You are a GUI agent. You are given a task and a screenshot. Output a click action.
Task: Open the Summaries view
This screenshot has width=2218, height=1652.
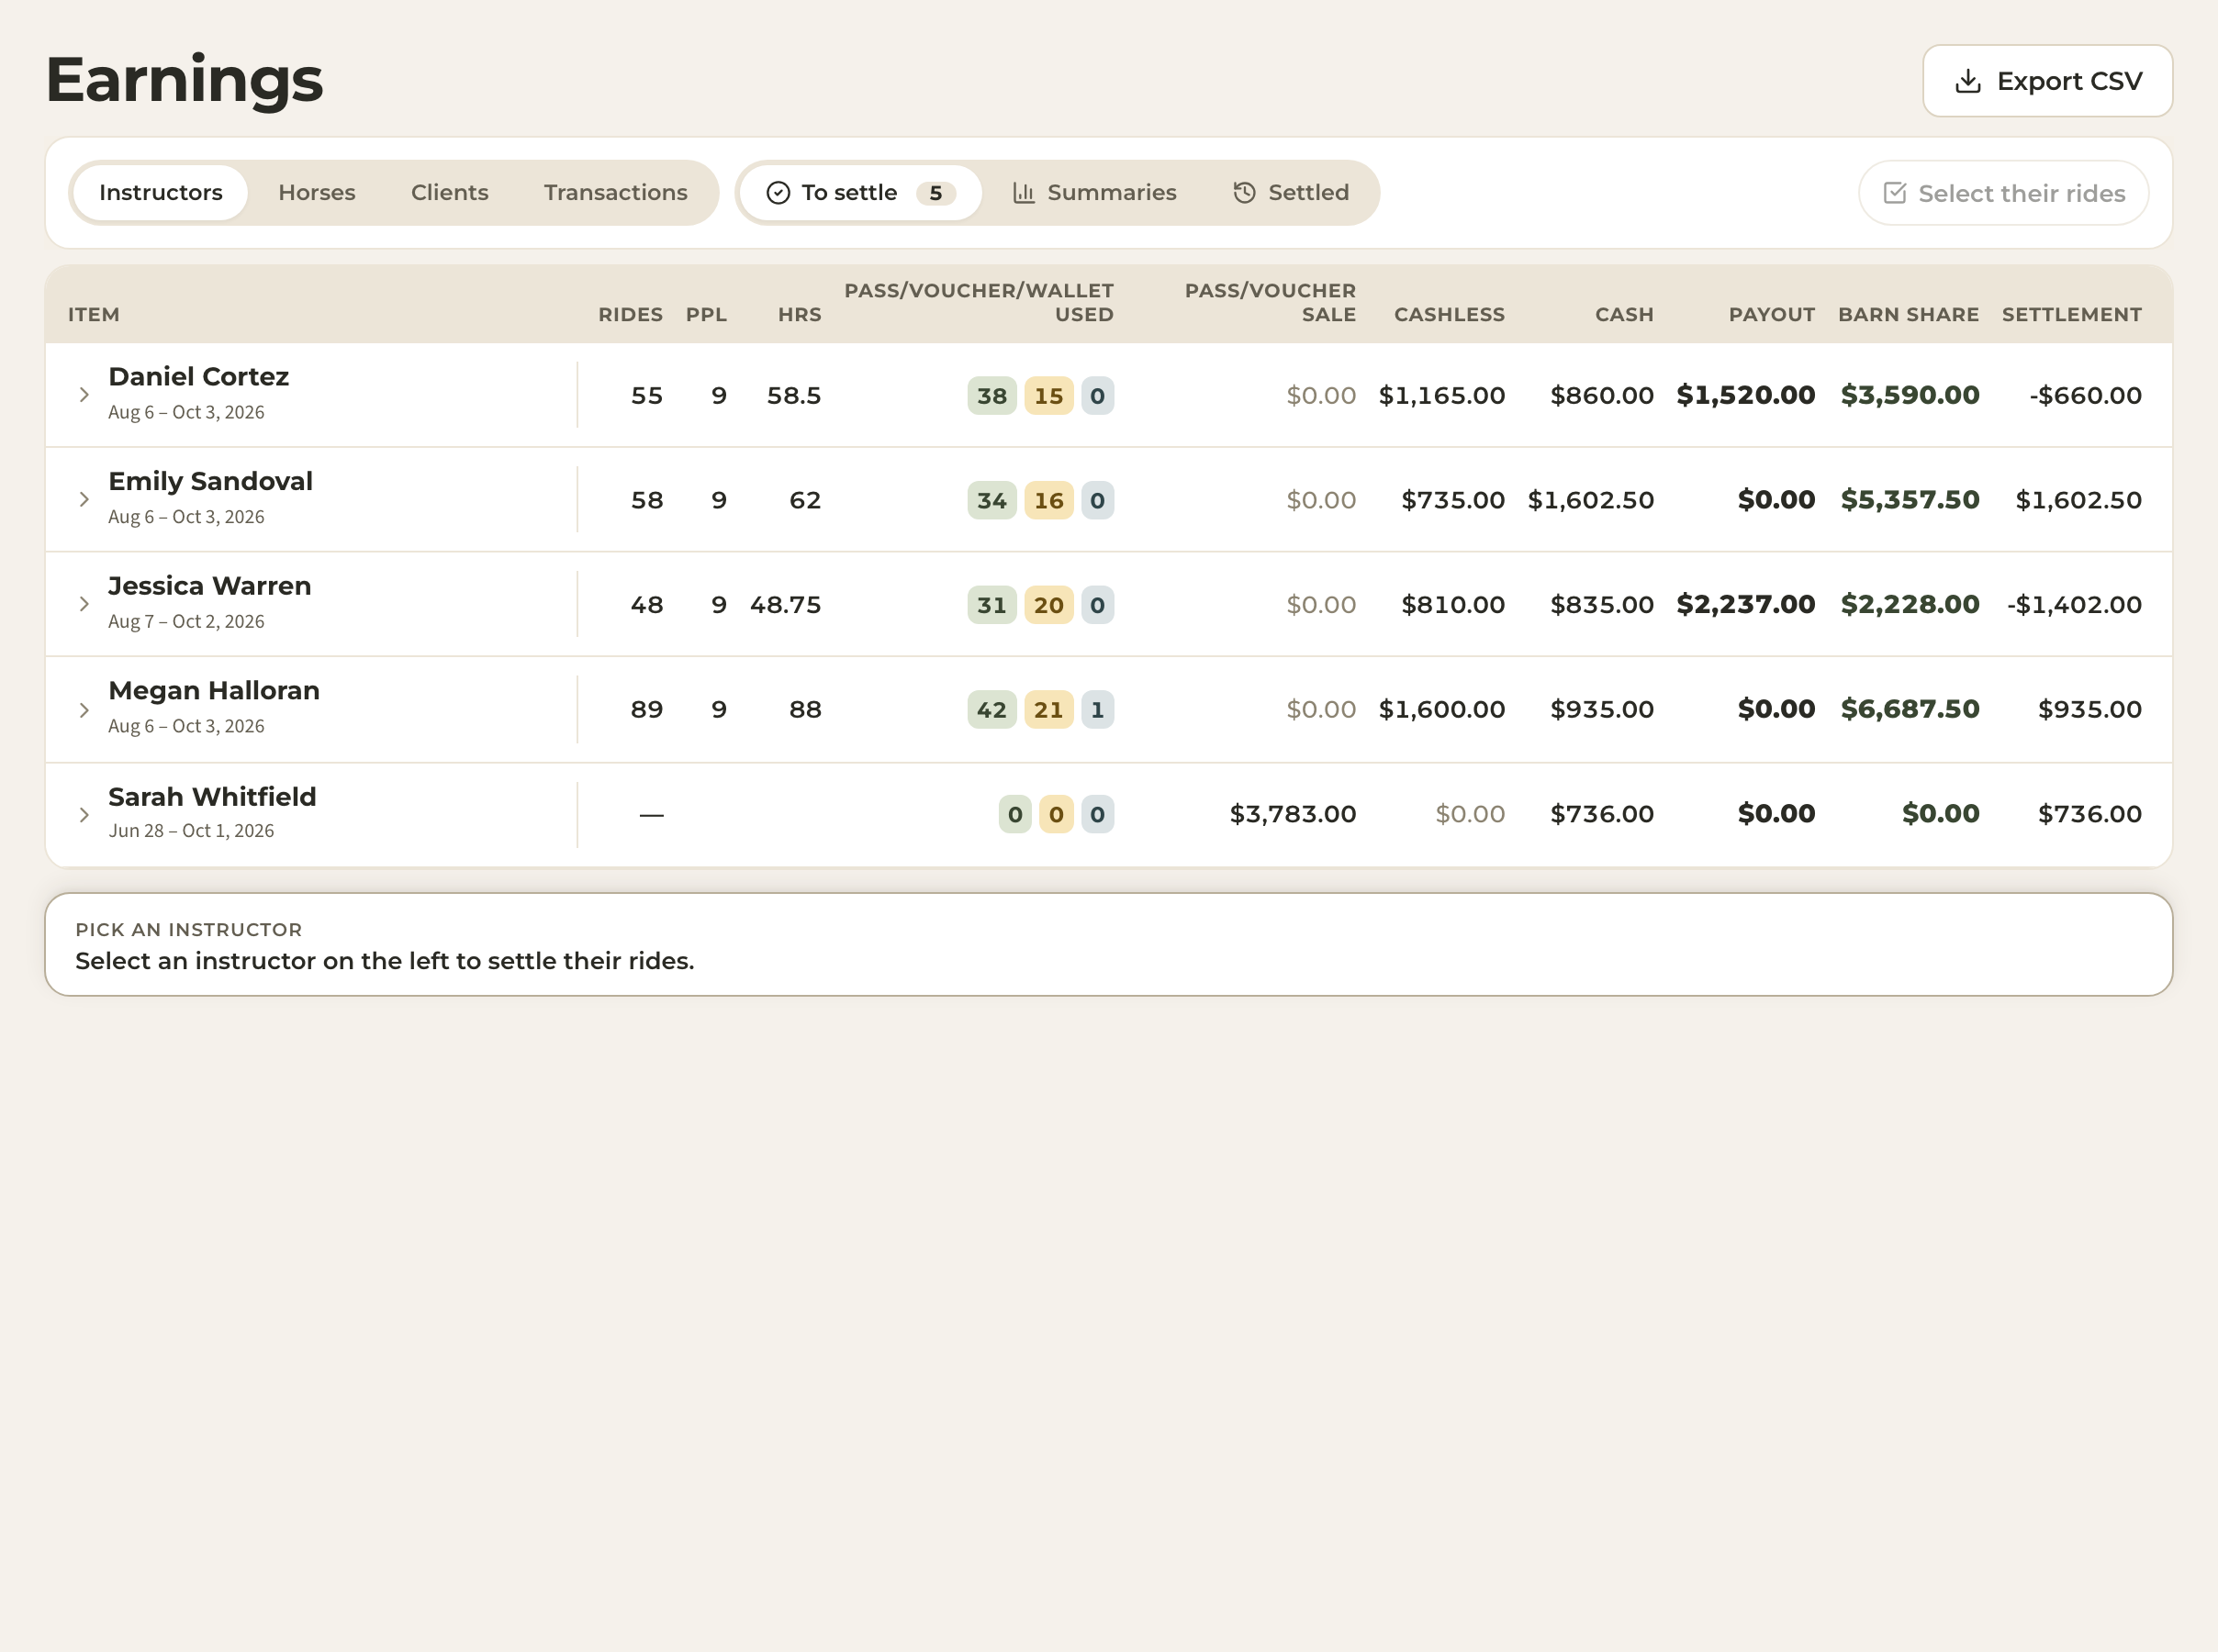[1095, 193]
